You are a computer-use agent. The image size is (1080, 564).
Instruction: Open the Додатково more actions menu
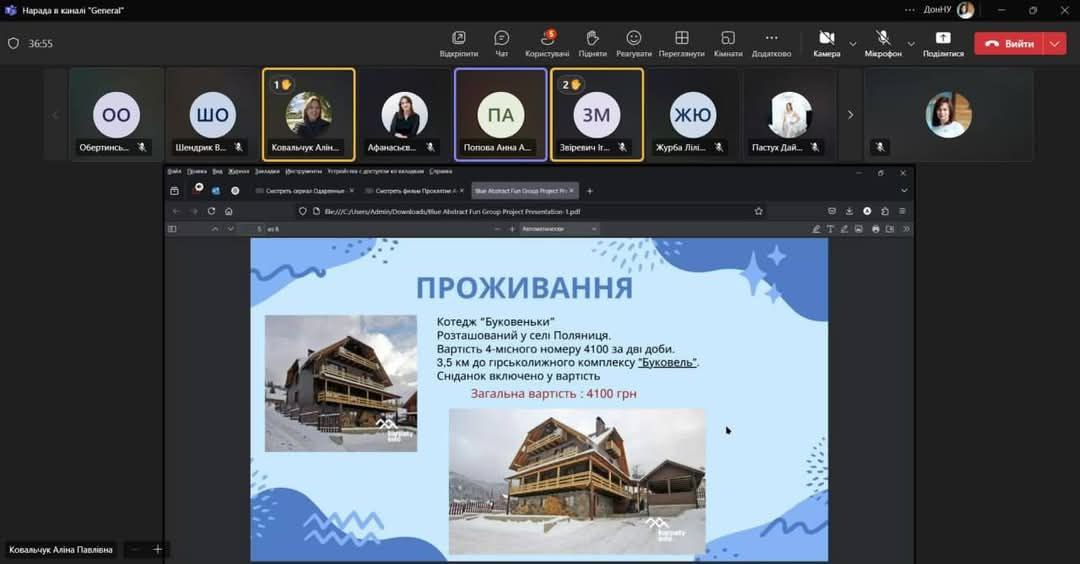coord(771,43)
